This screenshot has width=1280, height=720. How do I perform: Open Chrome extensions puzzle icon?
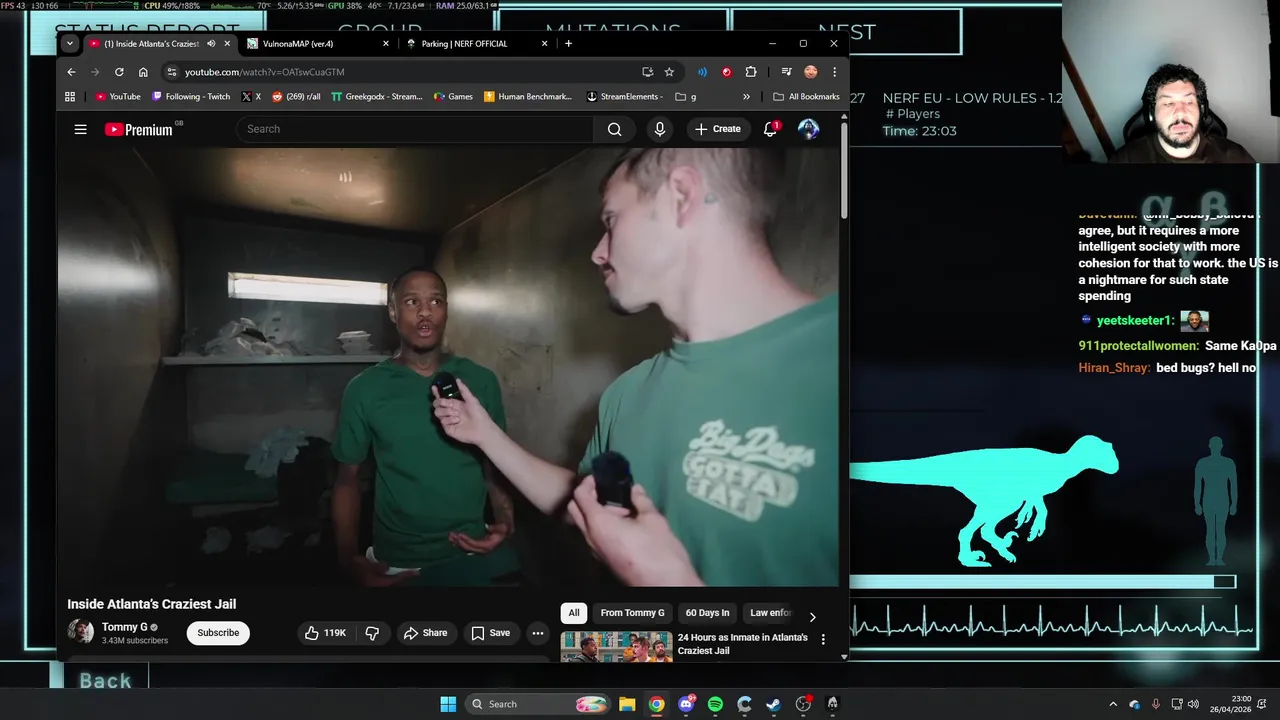point(750,72)
